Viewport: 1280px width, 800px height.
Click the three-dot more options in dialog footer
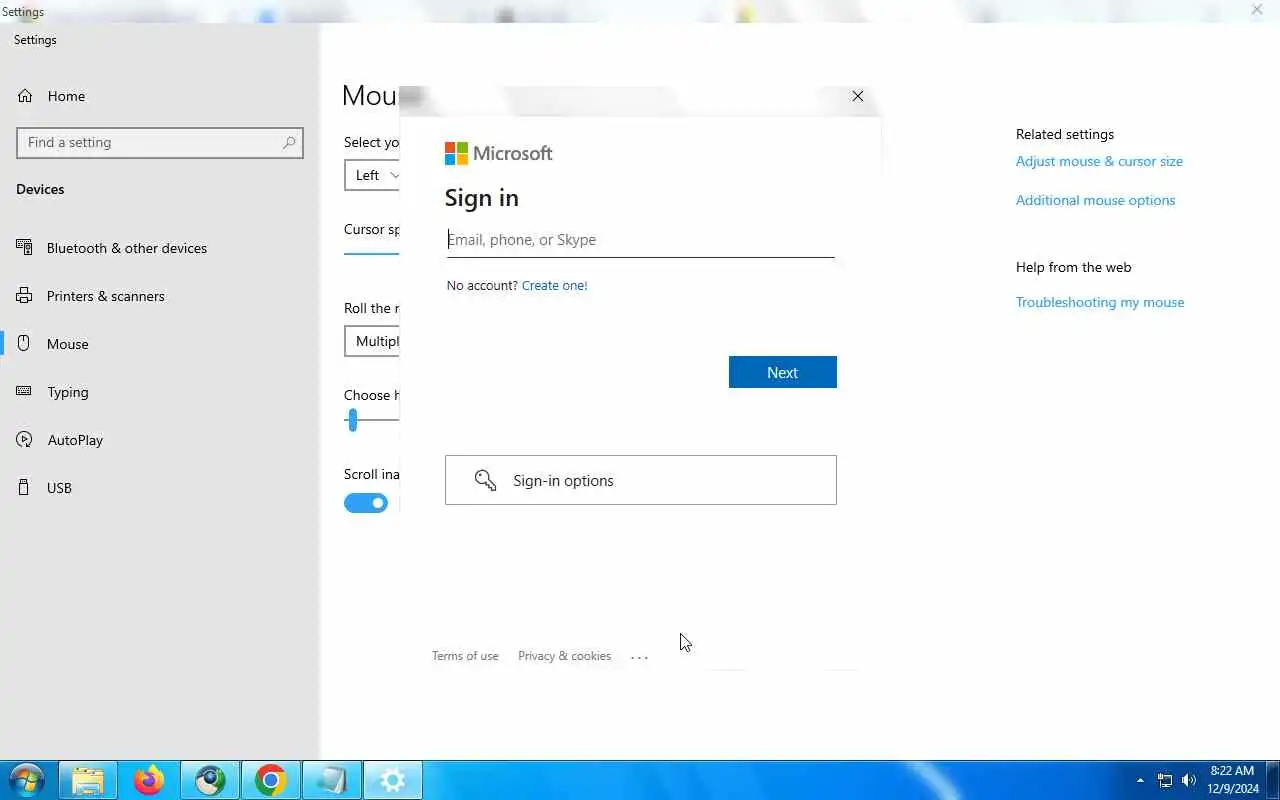[640, 657]
